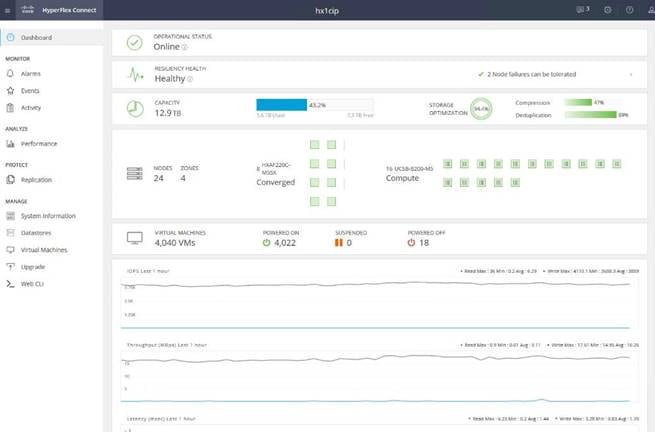The image size is (655, 432).
Task: Expand the Resiliency Health details chevron
Action: click(631, 75)
